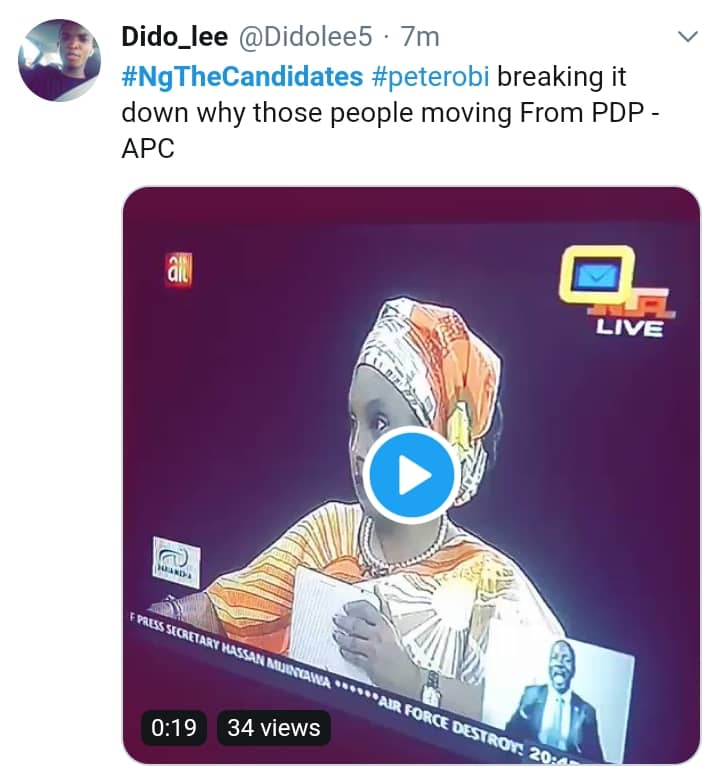Click the Dido_lee display name

coord(175,38)
